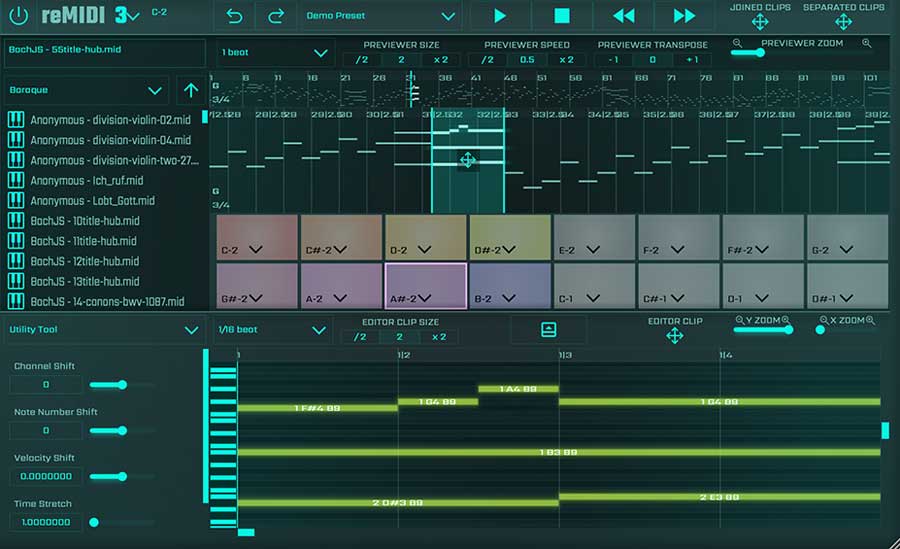Open the D#-2 pad dropdown
This screenshot has height=549, width=900.
click(509, 249)
